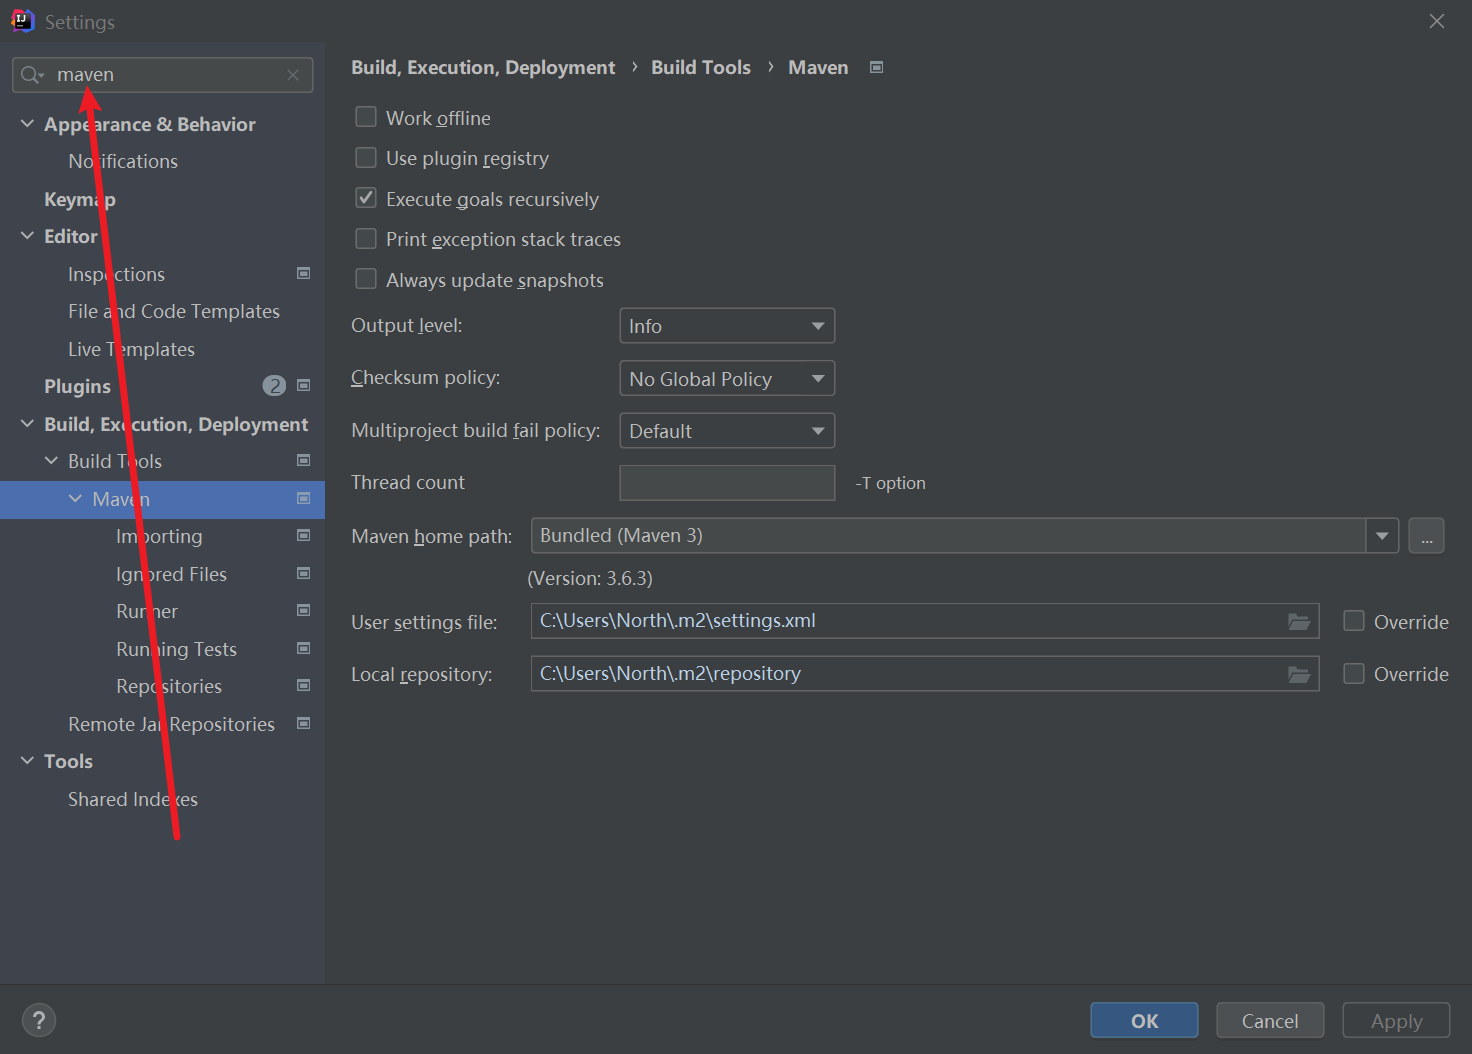Click the project-level icon next to Inspections
Screen dimensions: 1472x1054
[304, 273]
